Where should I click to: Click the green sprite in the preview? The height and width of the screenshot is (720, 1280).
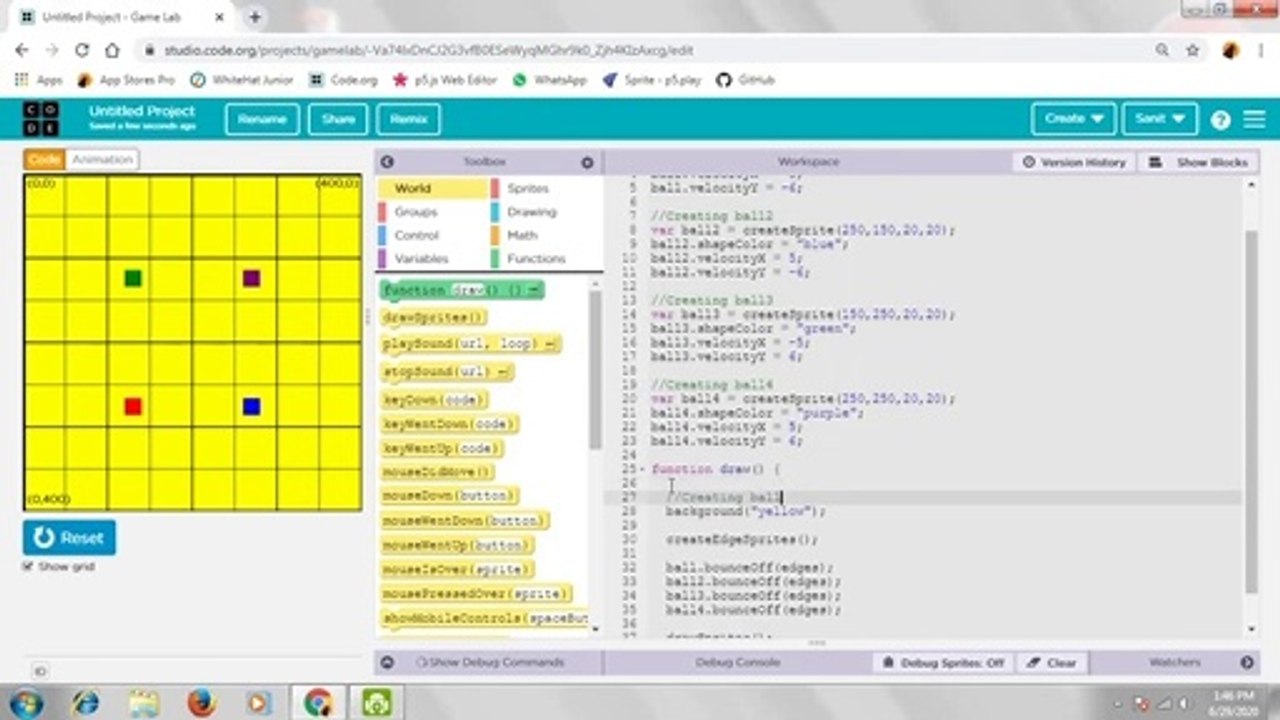[133, 278]
